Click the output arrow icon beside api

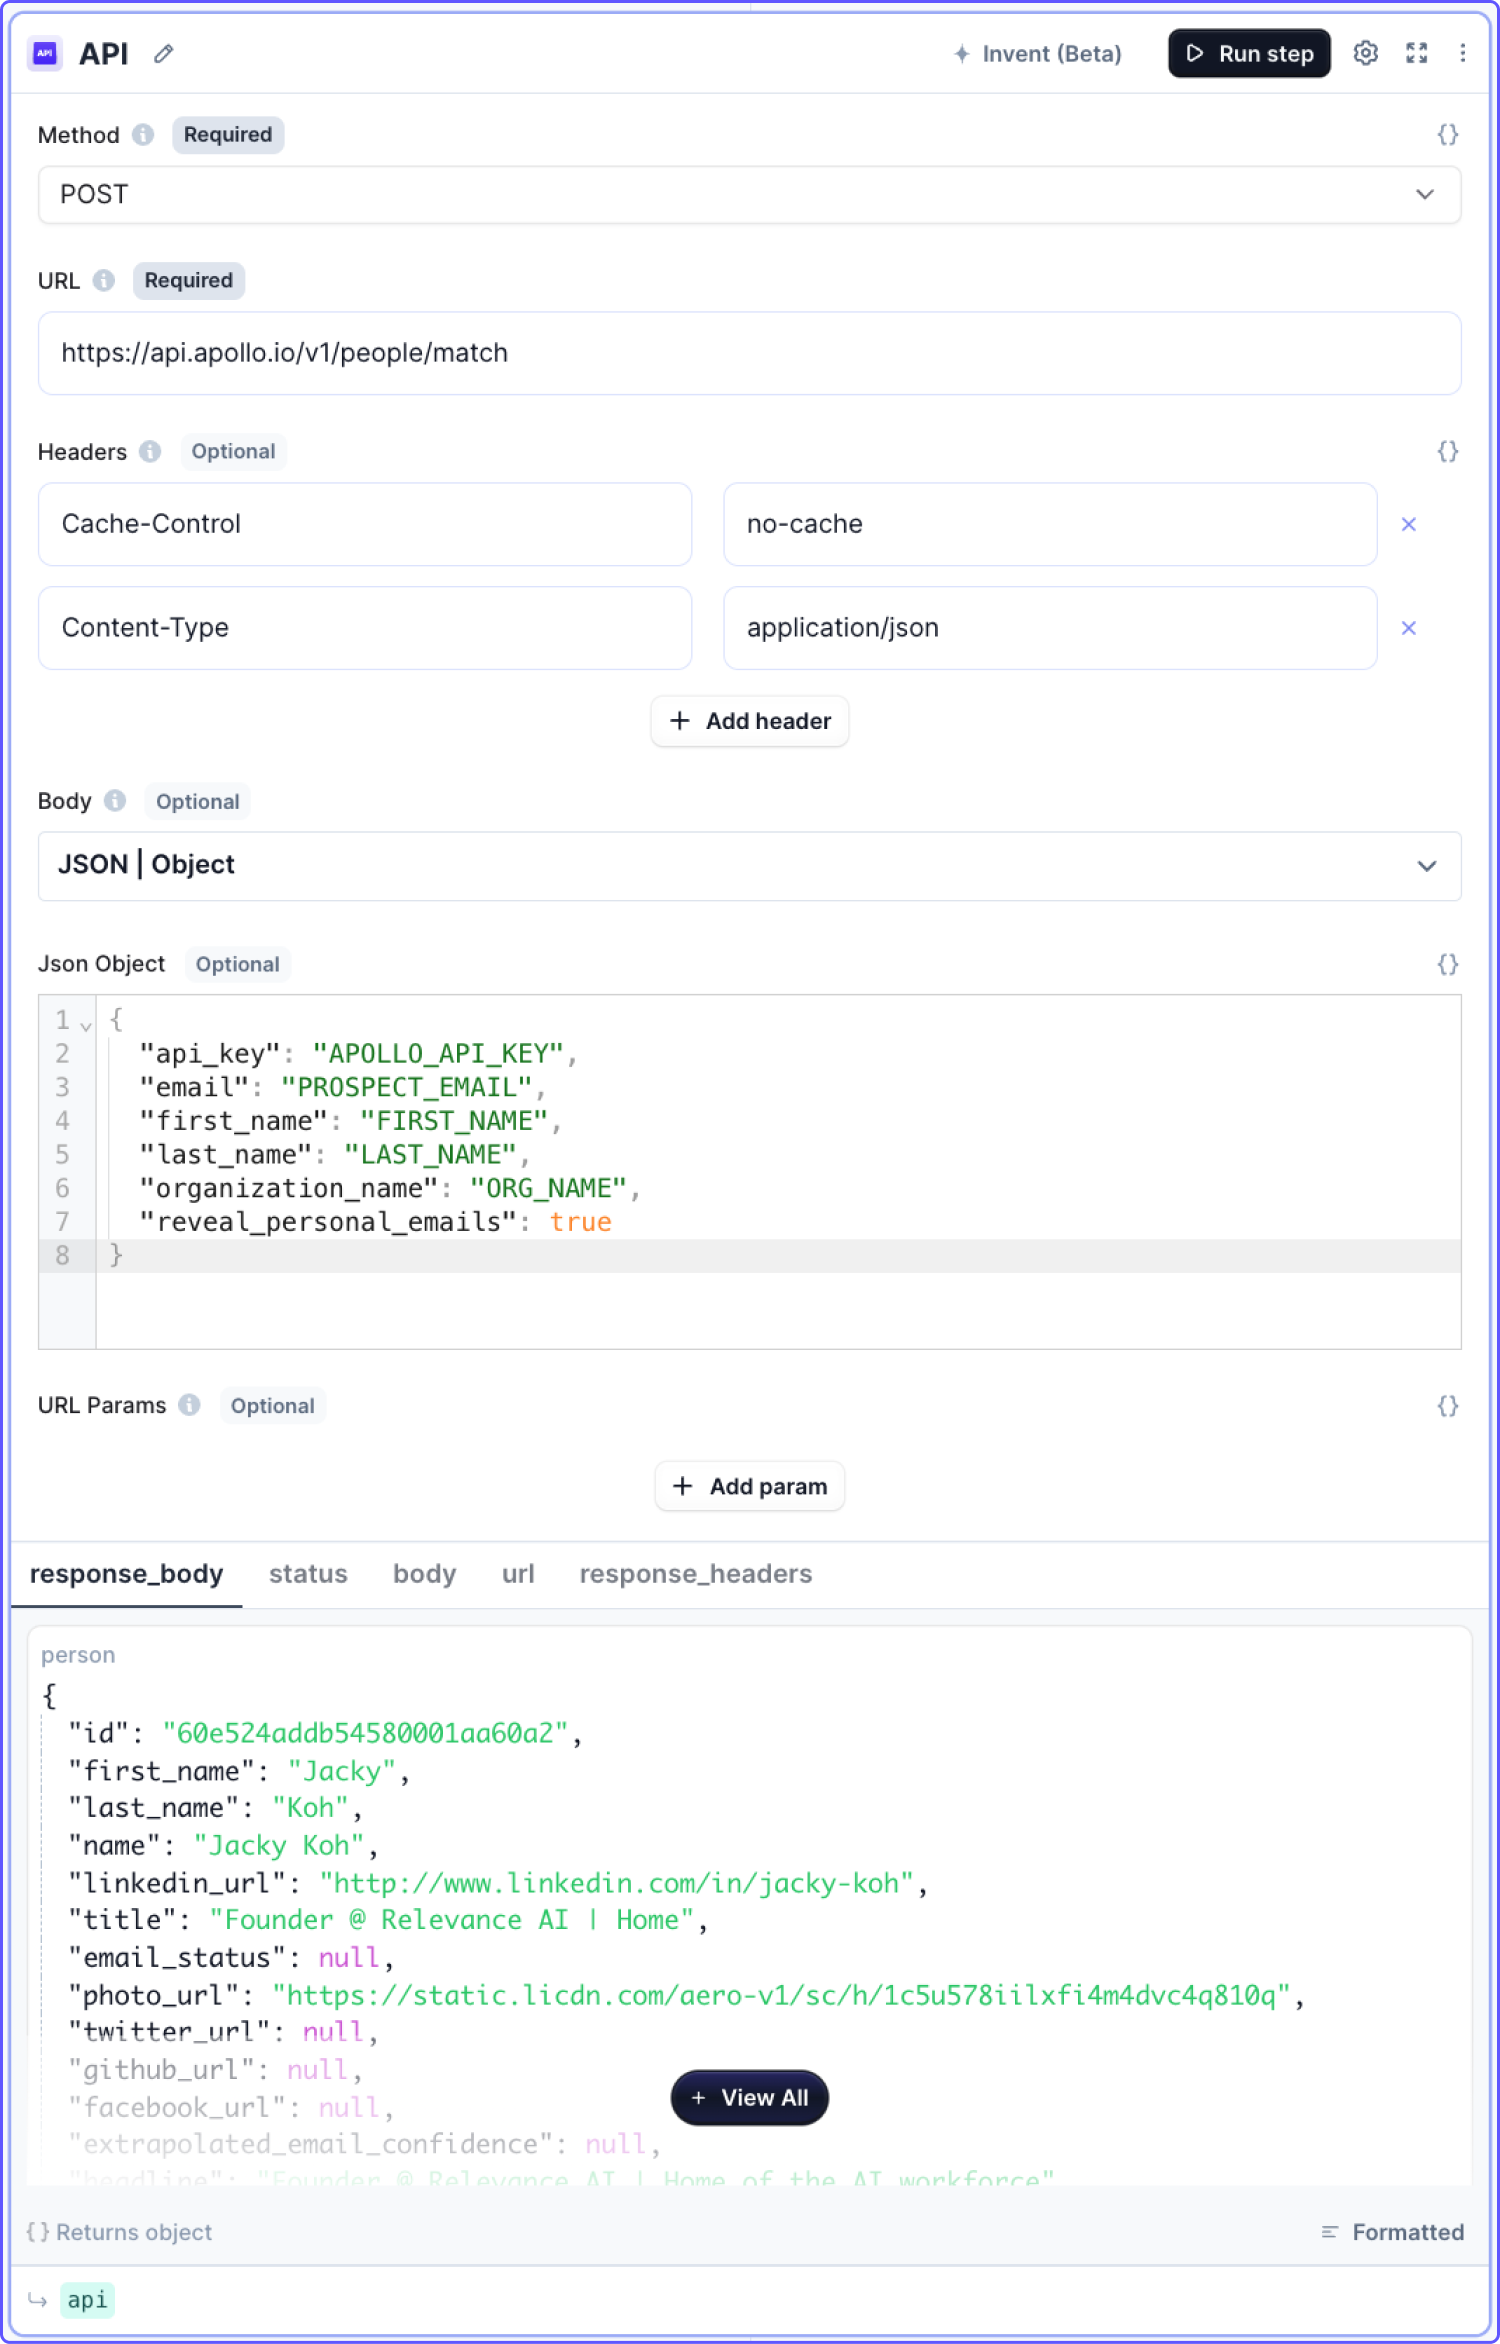(x=38, y=2300)
